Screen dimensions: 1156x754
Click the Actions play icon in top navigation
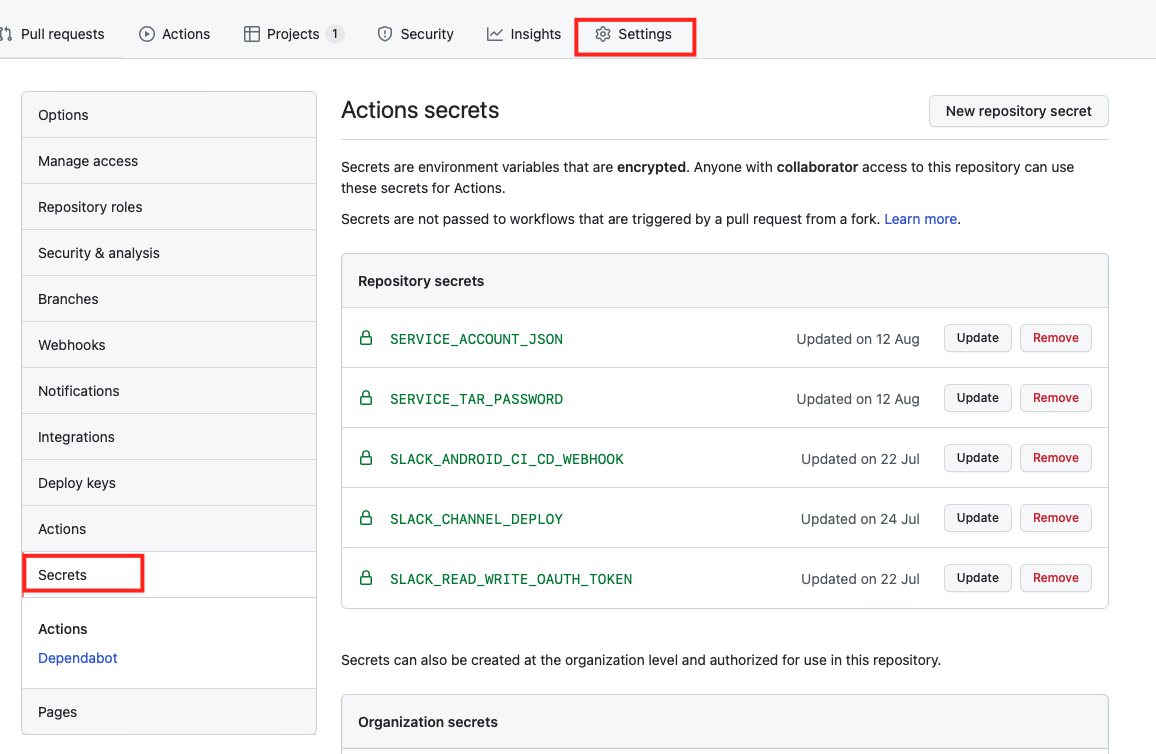click(147, 34)
